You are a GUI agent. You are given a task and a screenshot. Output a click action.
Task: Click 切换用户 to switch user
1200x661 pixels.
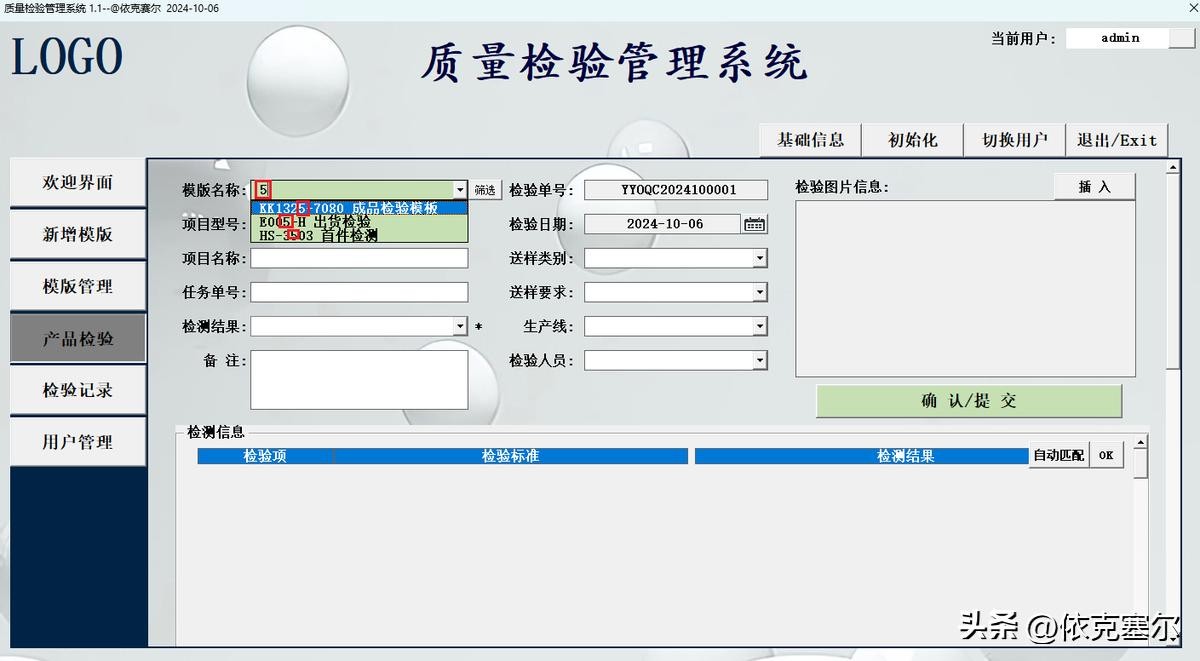pyautogui.click(x=1014, y=140)
